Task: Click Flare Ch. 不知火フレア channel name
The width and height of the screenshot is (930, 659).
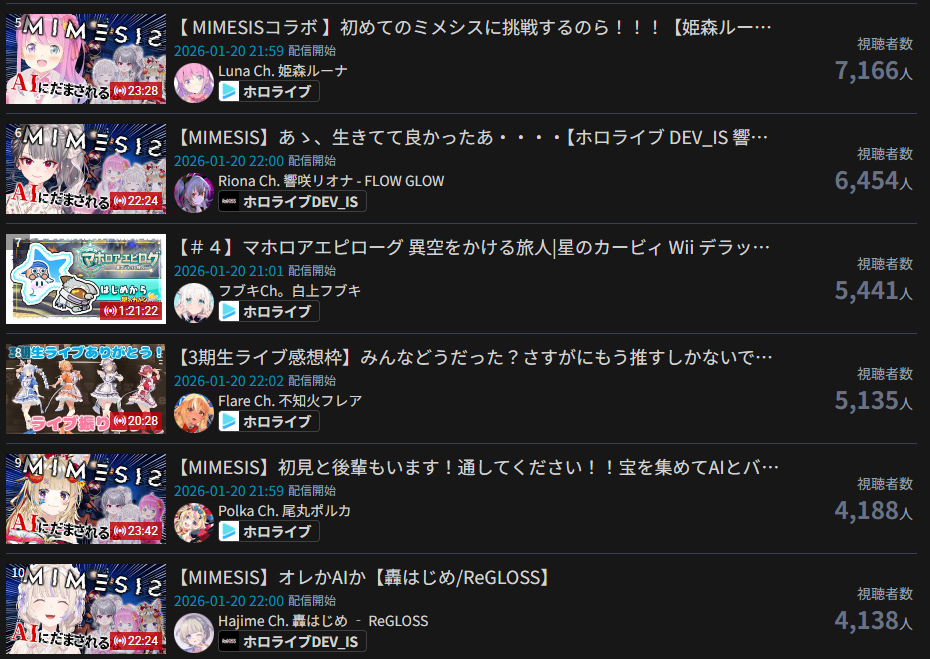Action: (x=289, y=401)
